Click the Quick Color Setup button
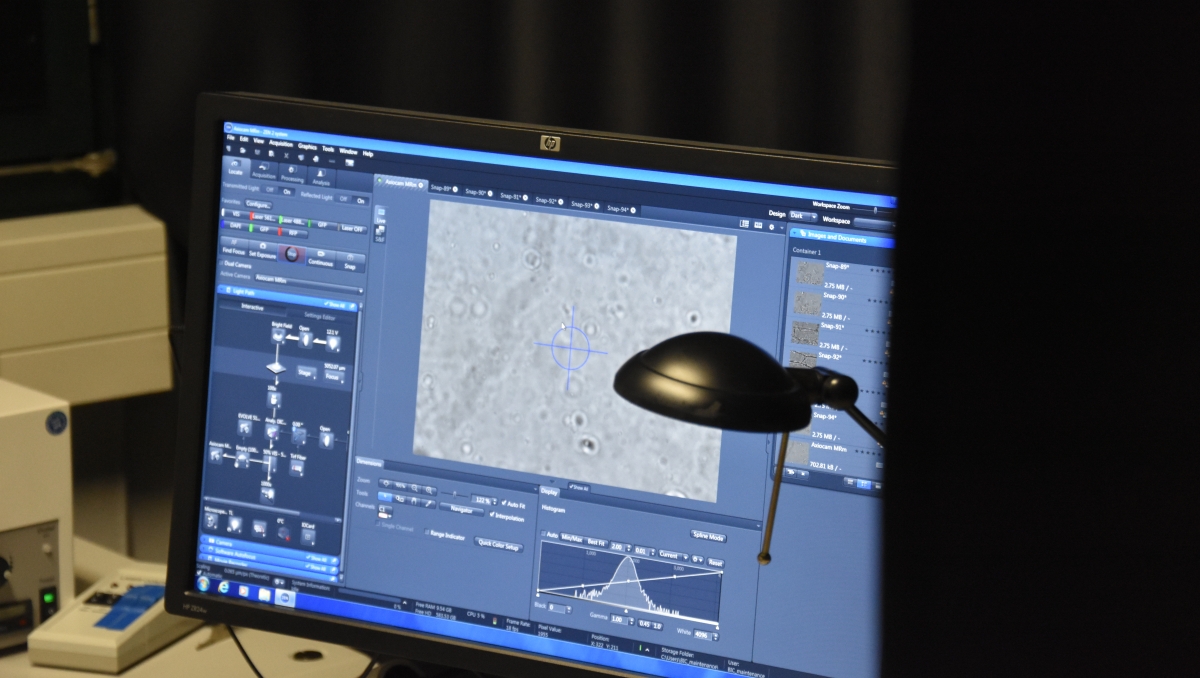 click(x=498, y=546)
